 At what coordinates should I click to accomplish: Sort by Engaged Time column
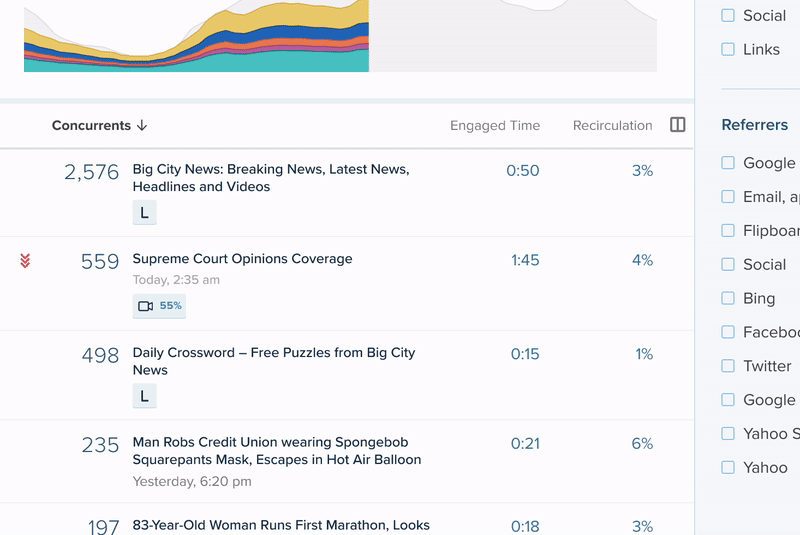pyautogui.click(x=494, y=126)
